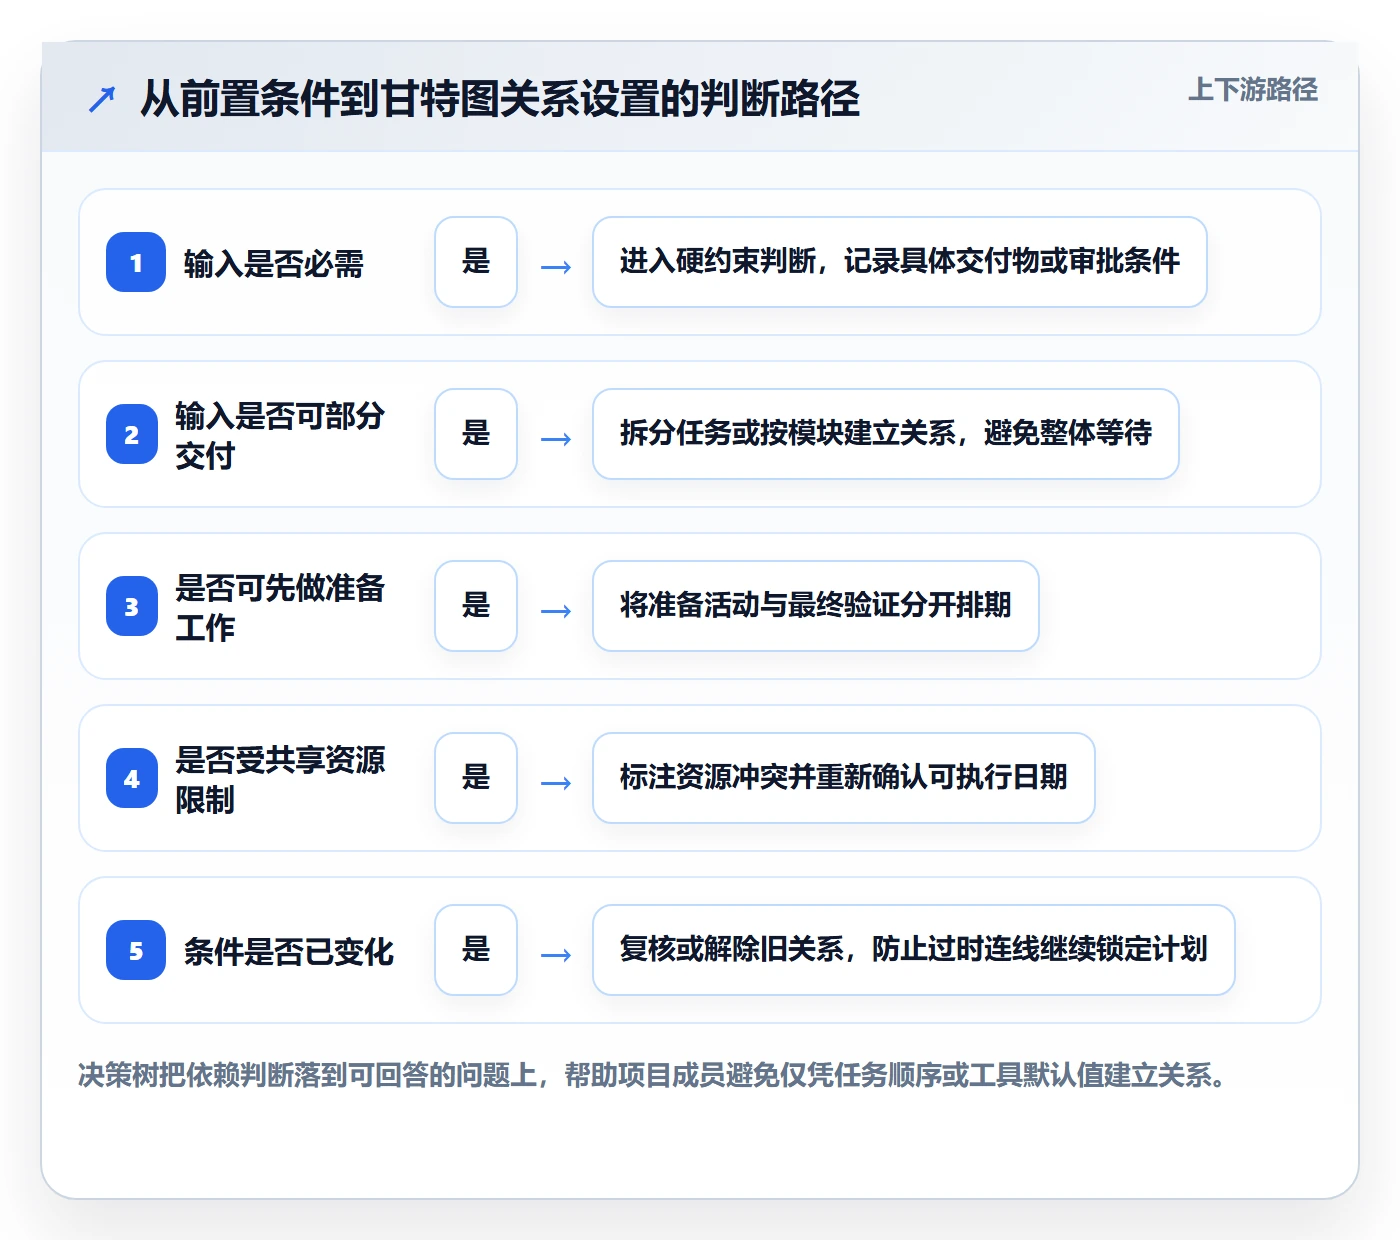Click the question 输入是否可部分交付
The height and width of the screenshot is (1240, 1400).
tap(280, 435)
